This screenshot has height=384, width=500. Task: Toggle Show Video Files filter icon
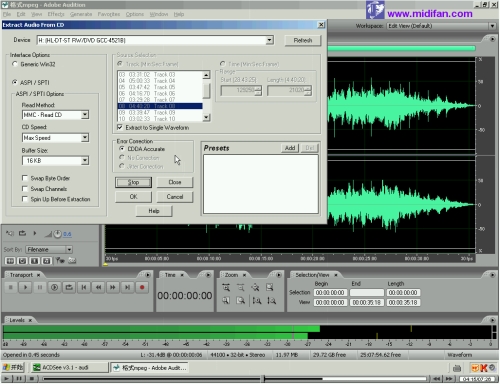[x=34, y=261]
